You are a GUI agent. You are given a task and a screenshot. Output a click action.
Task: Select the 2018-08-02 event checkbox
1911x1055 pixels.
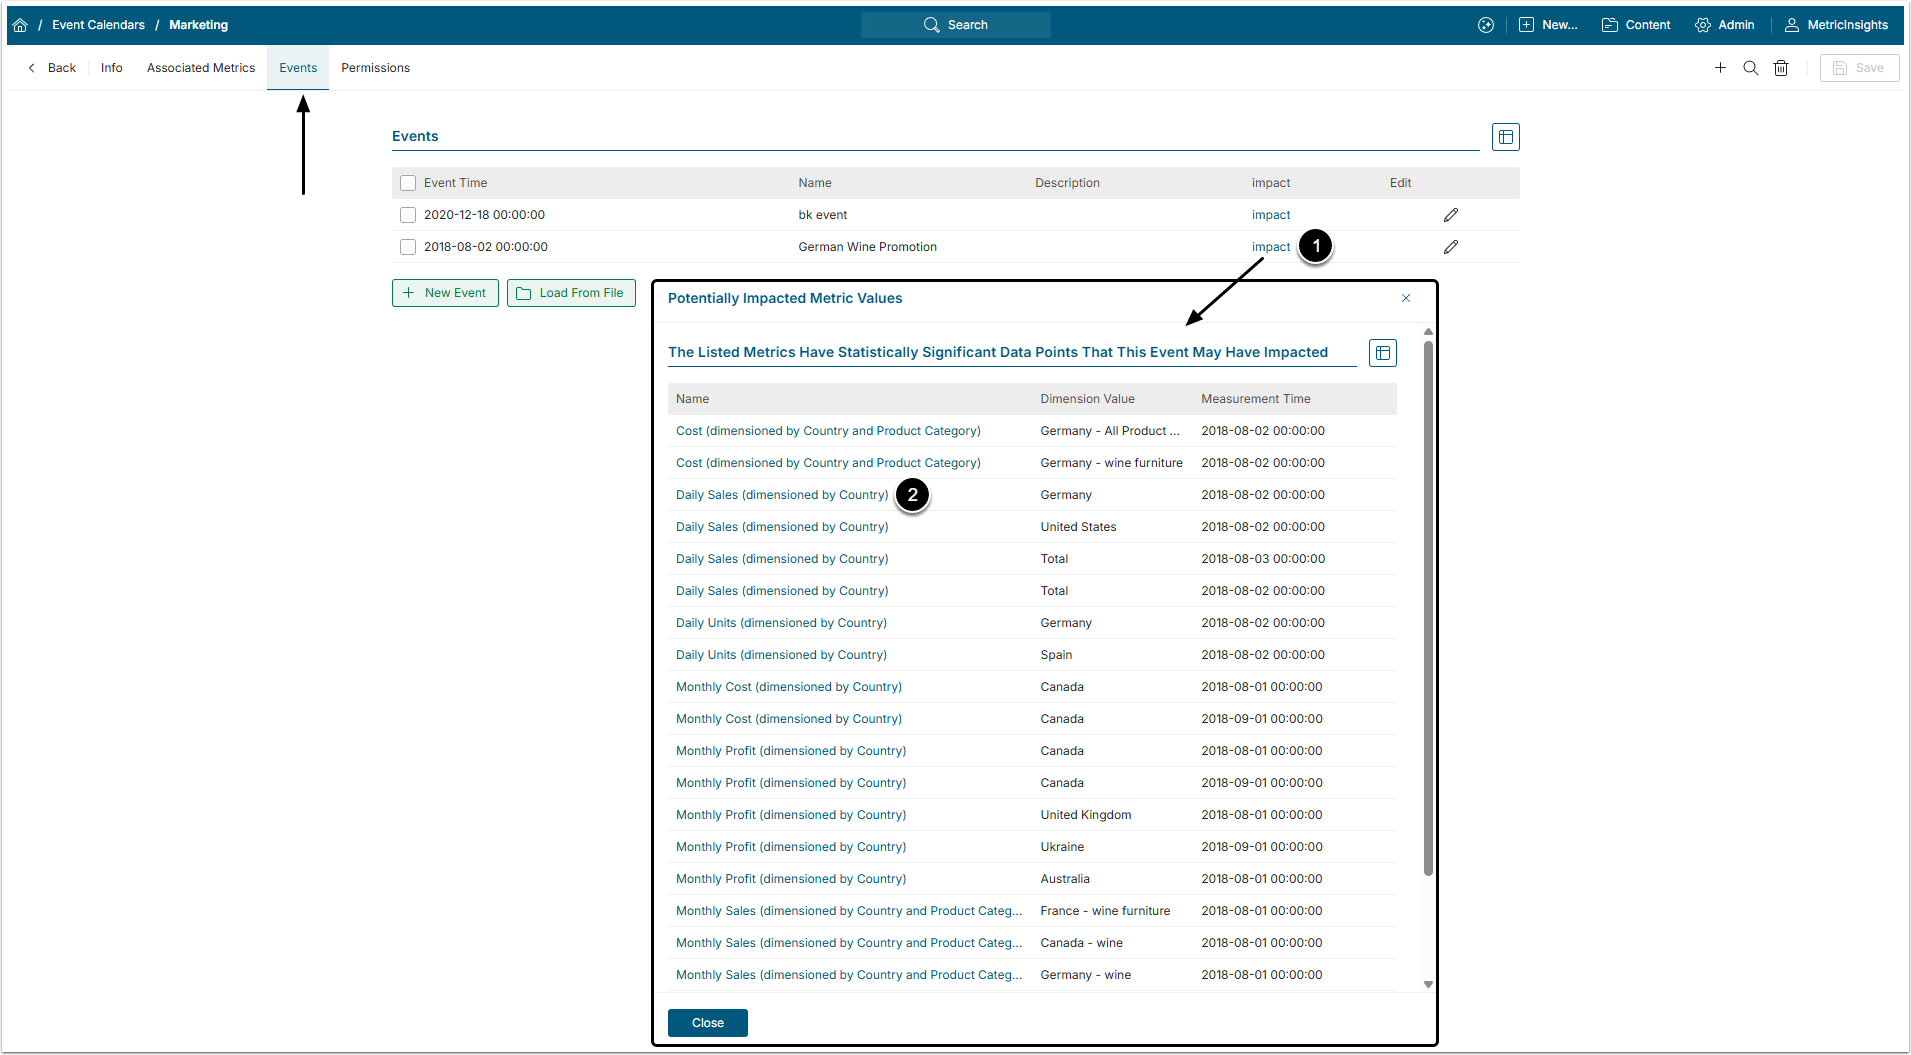408,247
